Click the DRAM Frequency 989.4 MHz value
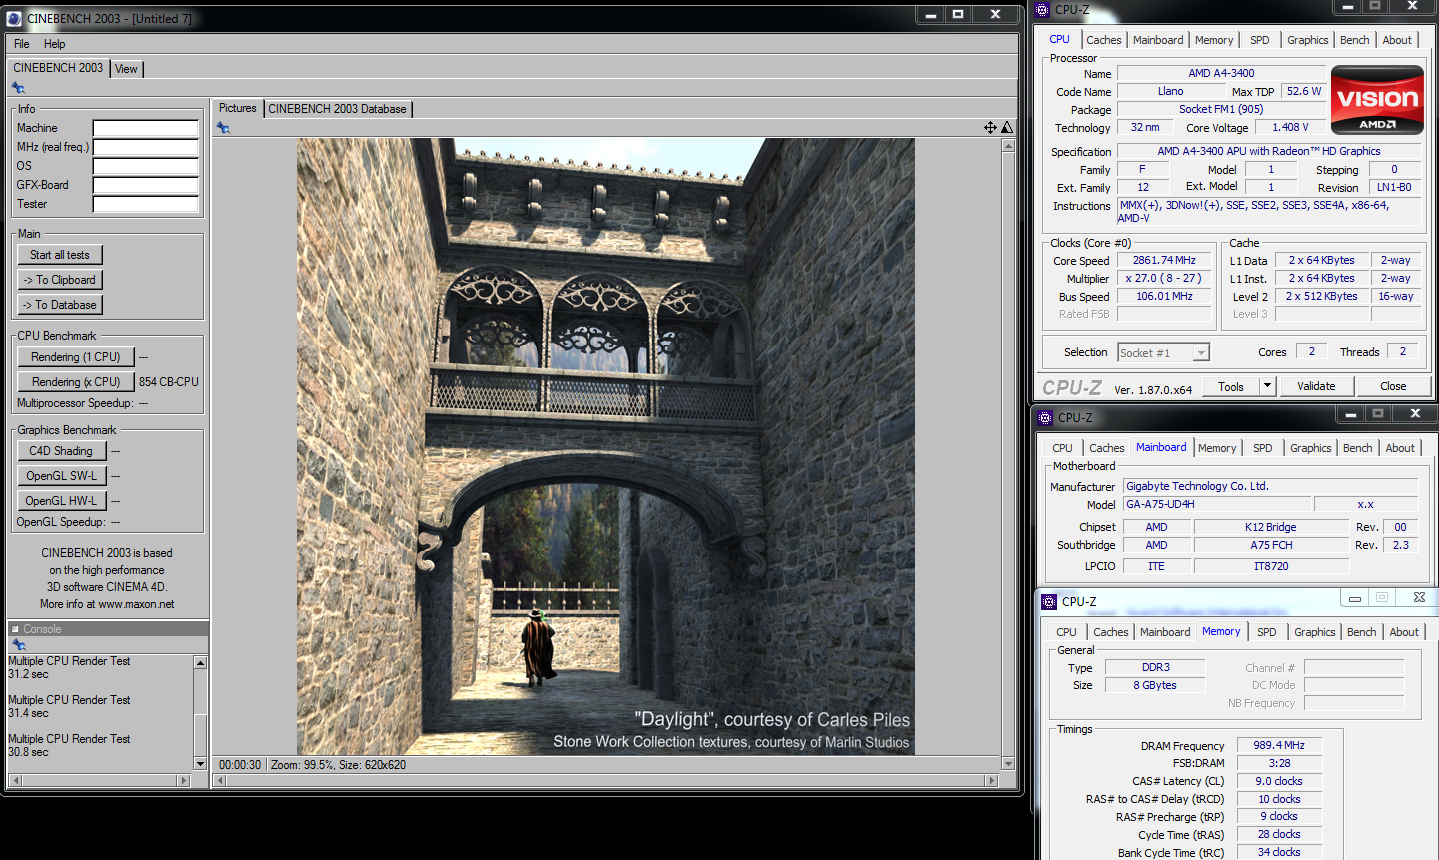Image resolution: width=1439 pixels, height=860 pixels. (x=1279, y=745)
